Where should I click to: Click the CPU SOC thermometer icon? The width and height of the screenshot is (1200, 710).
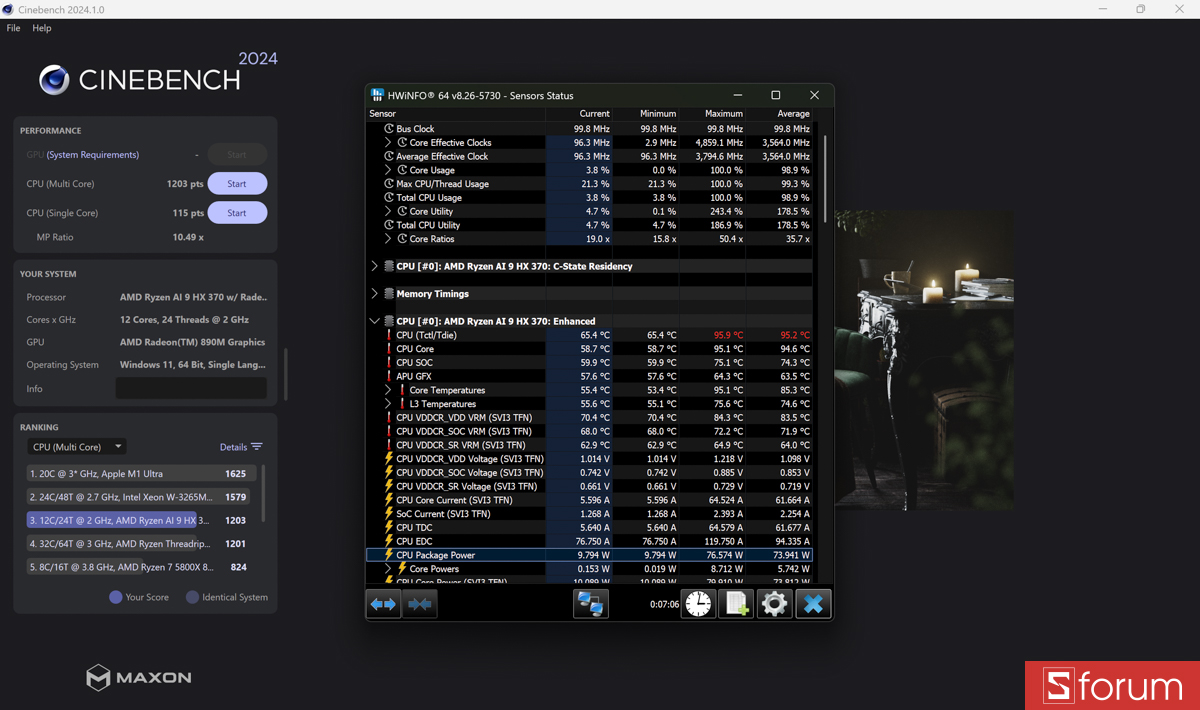[x=389, y=363]
